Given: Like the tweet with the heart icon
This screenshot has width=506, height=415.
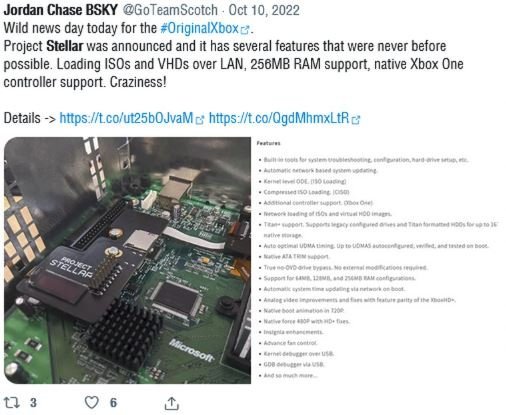Looking at the screenshot, I should (x=92, y=403).
